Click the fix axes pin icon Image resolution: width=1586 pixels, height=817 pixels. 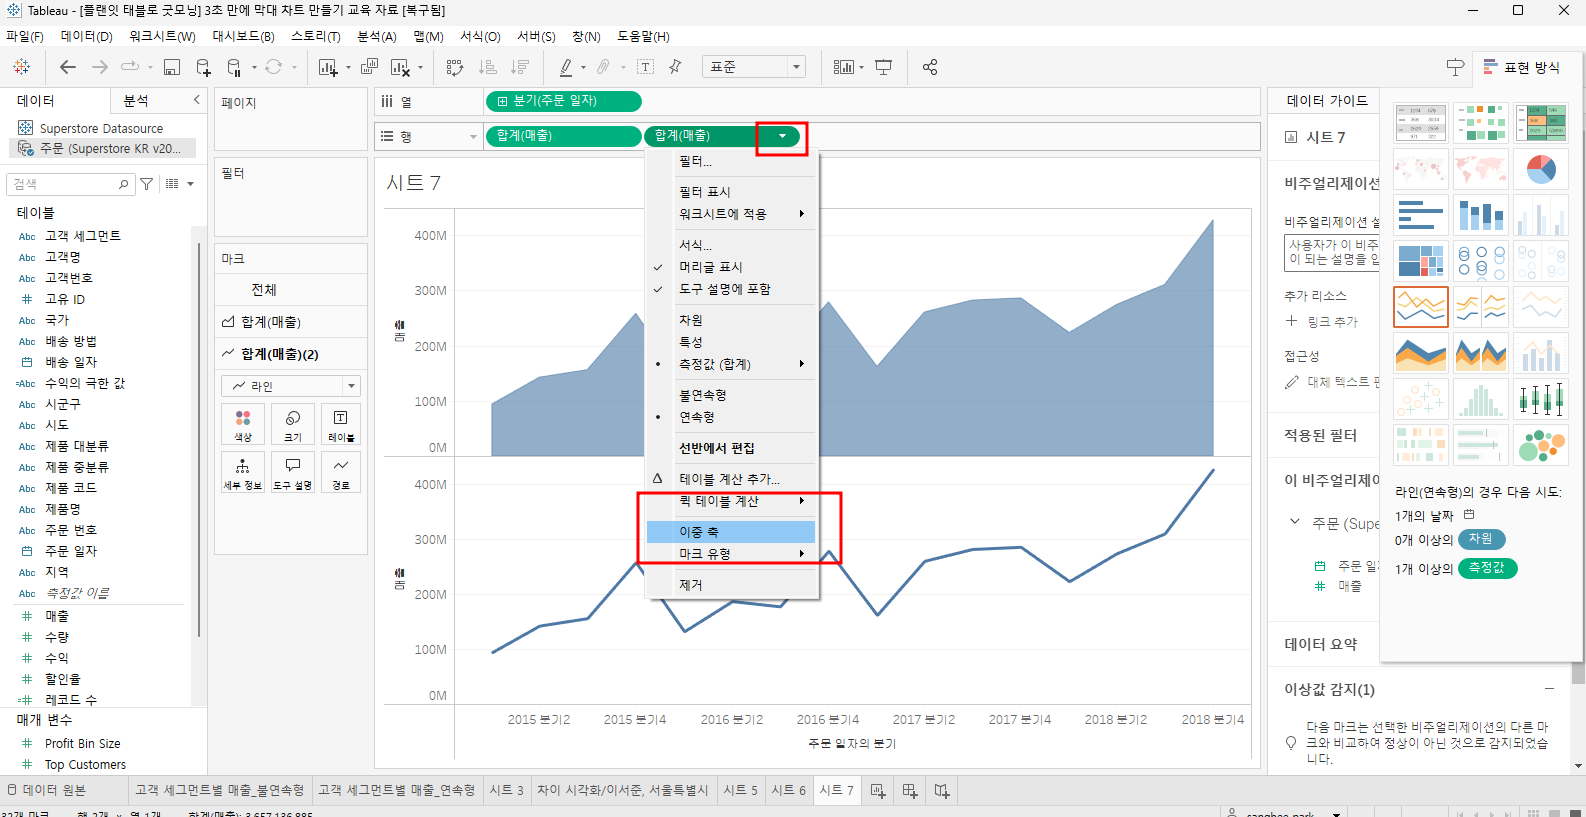(675, 67)
